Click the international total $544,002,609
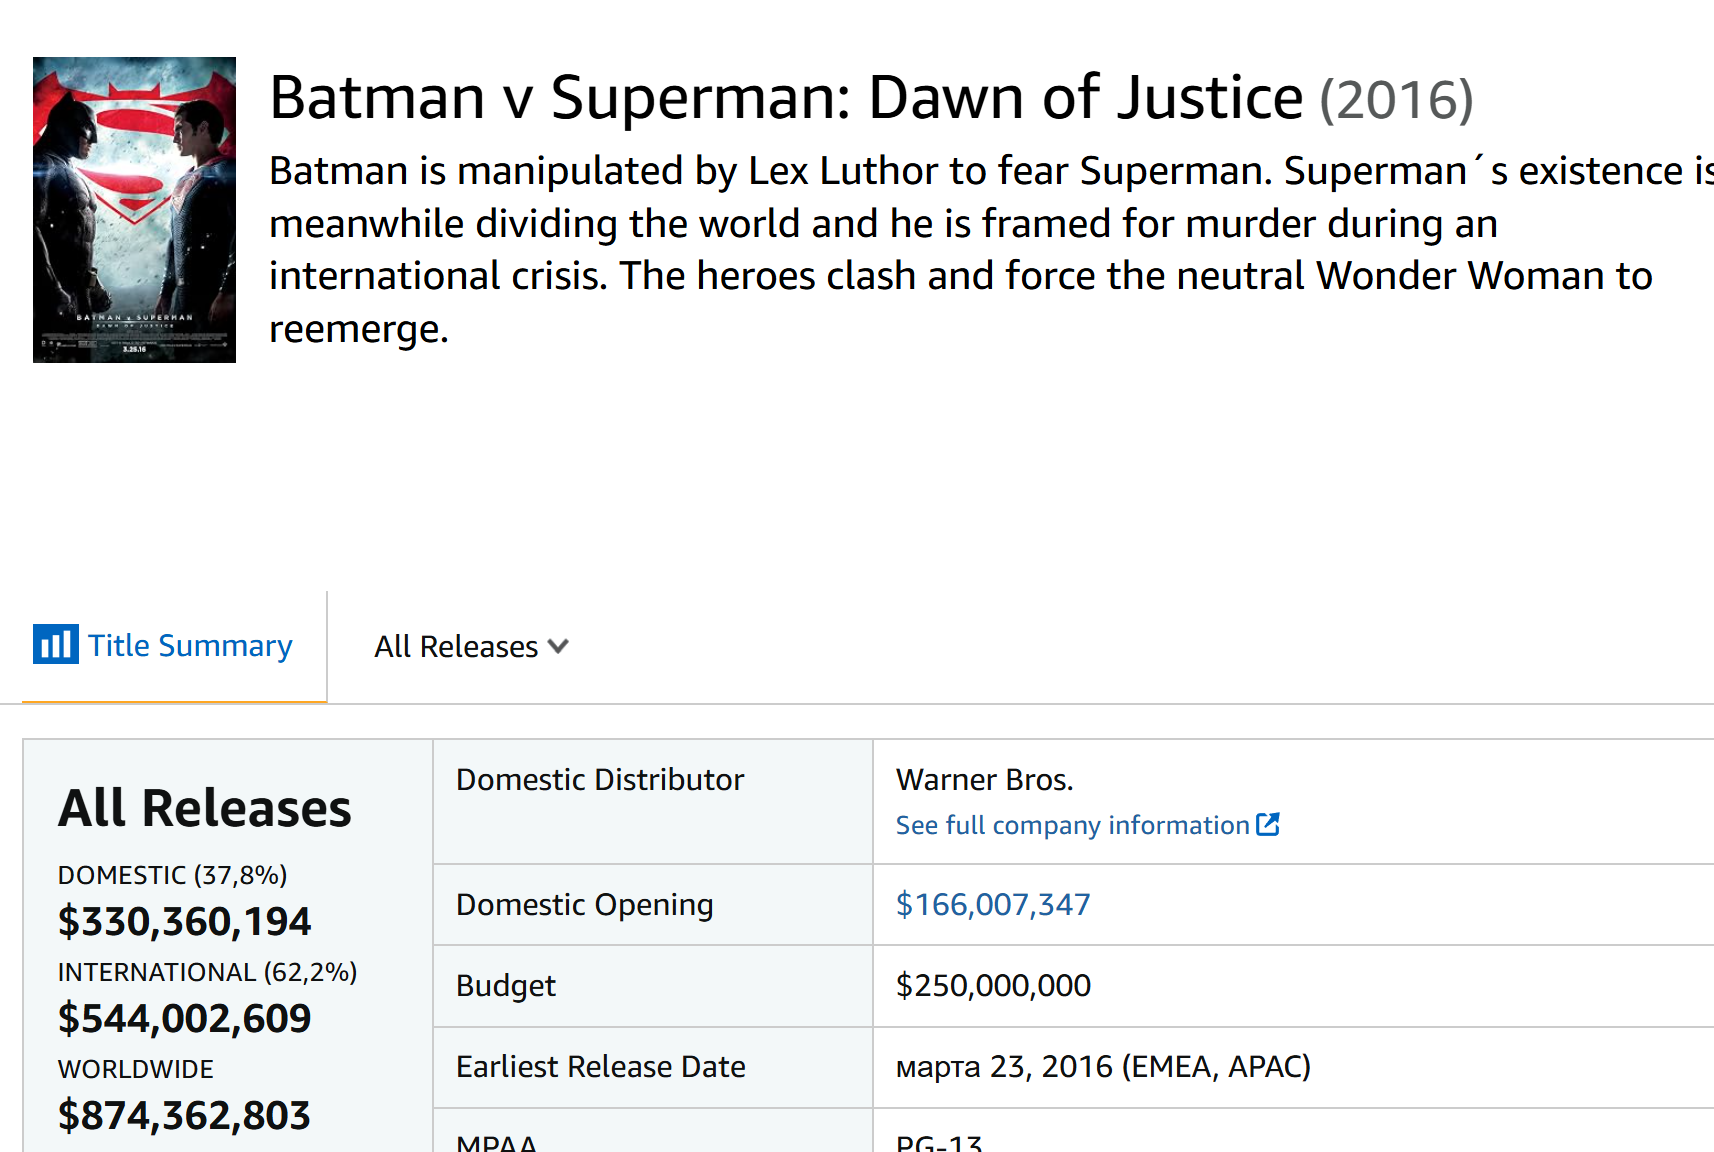The height and width of the screenshot is (1152, 1714). coord(184,1018)
